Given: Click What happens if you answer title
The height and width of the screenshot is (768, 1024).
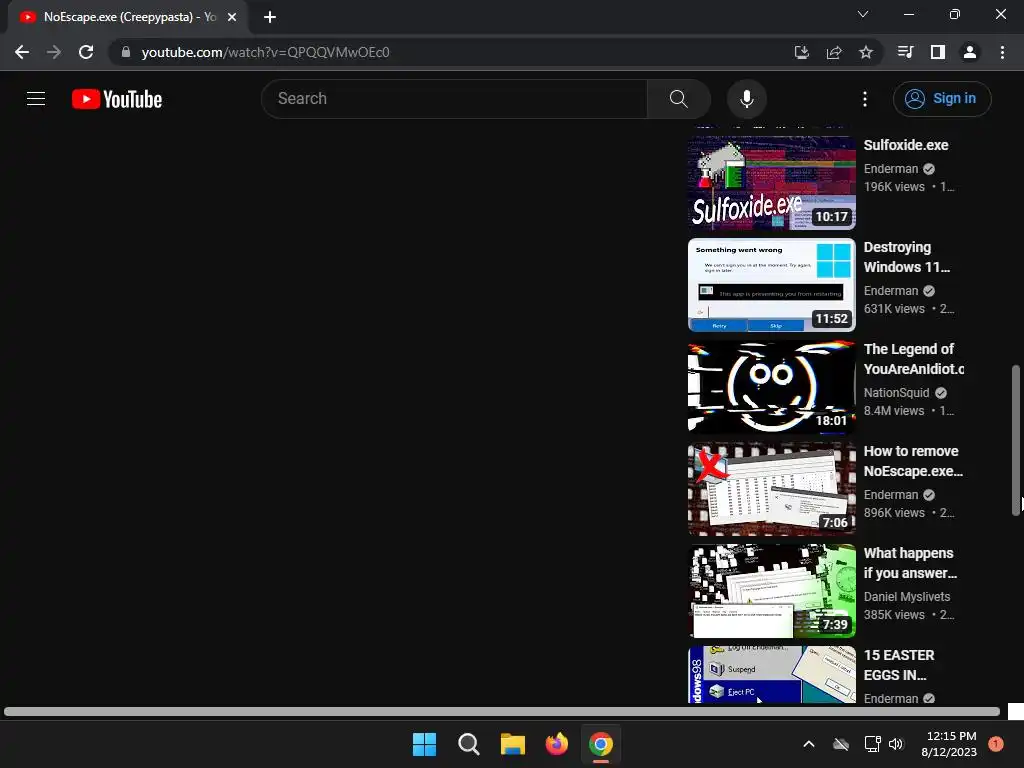Looking at the screenshot, I should pos(910,563).
